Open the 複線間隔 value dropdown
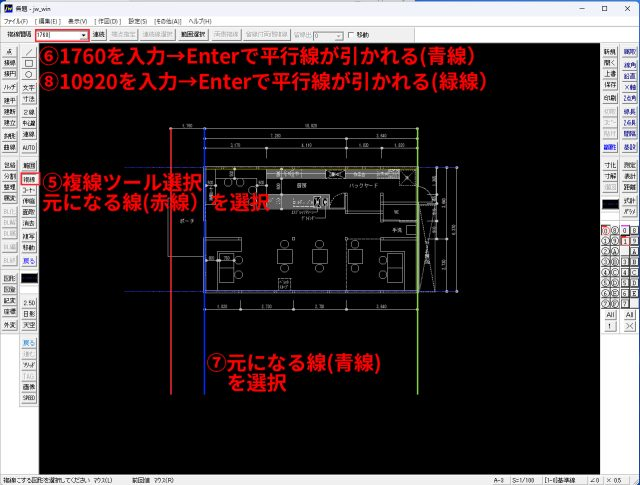The height and width of the screenshot is (485, 640). [84, 34]
